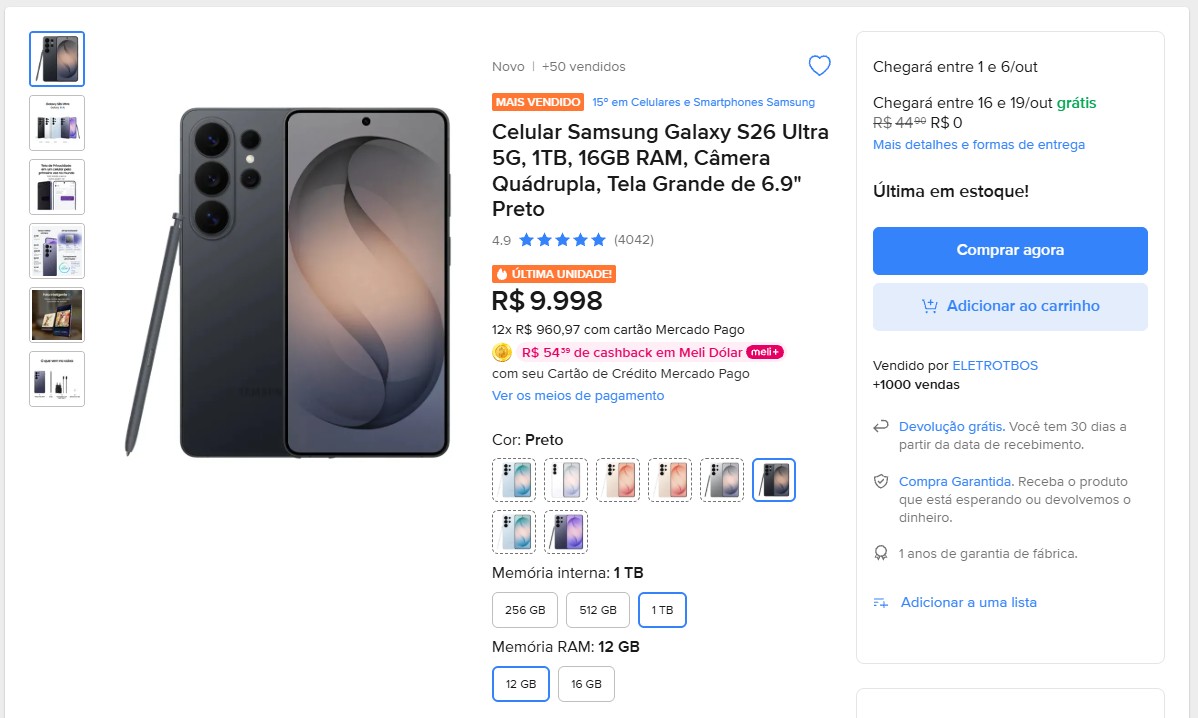Click the Comprar agora button
1198x718 pixels.
click(x=1010, y=251)
